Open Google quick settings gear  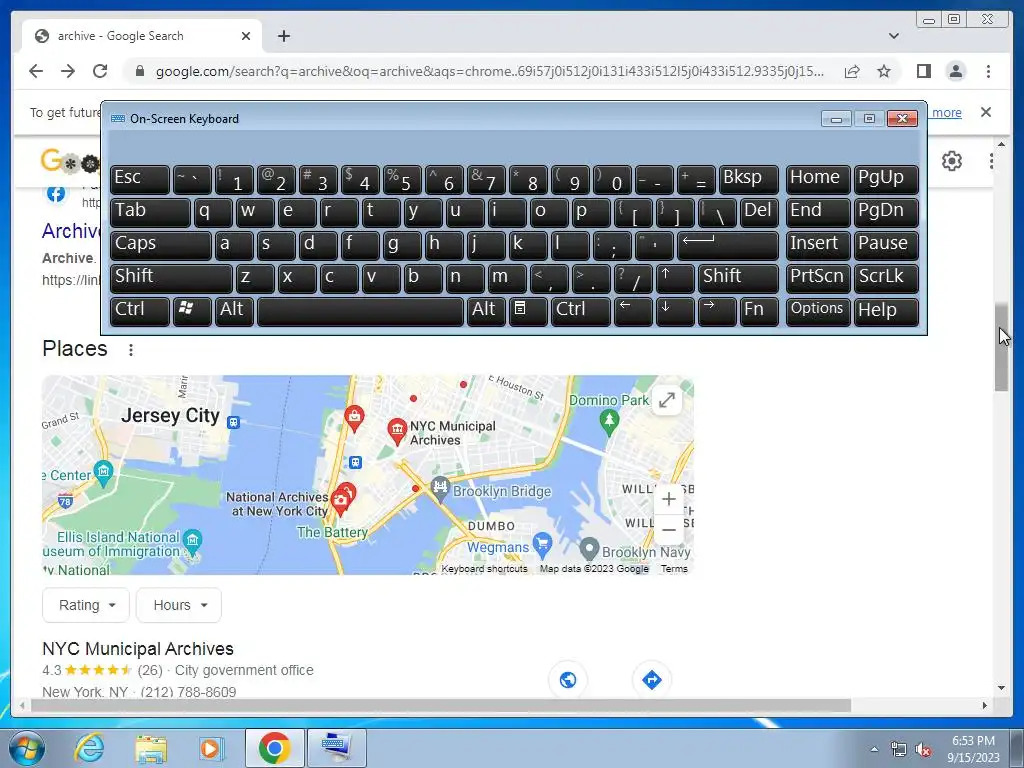pyautogui.click(x=952, y=161)
